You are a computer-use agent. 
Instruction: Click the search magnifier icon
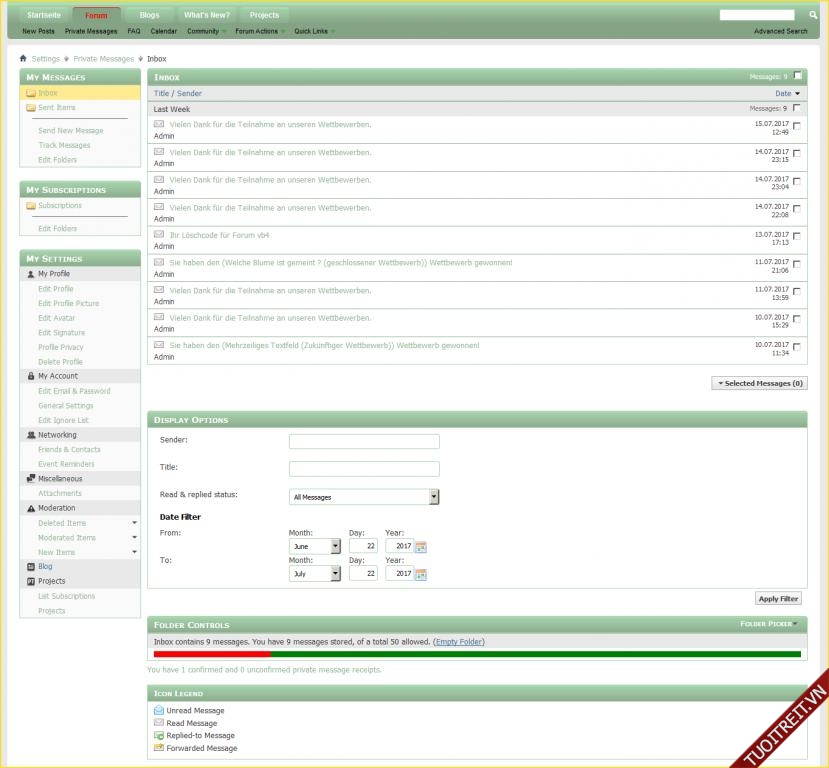click(813, 15)
